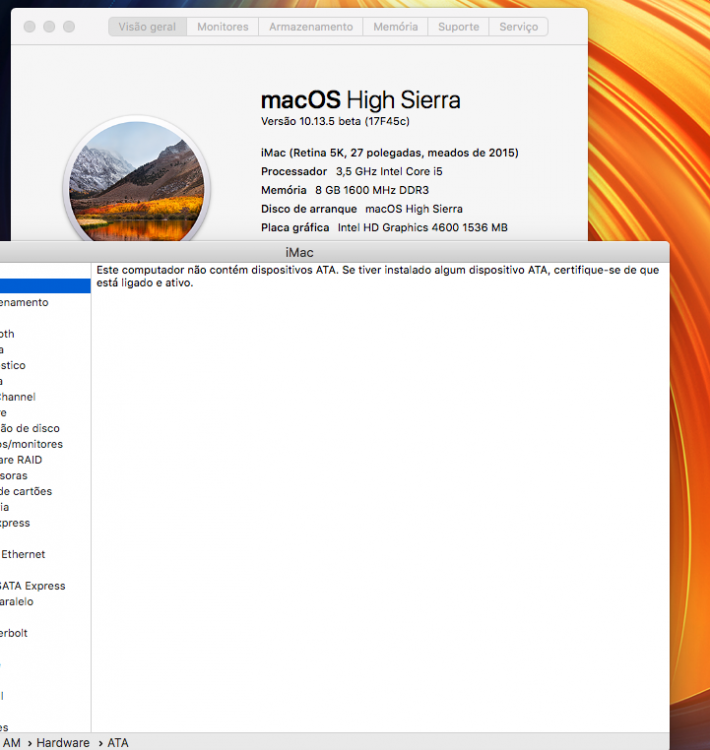This screenshot has width=710, height=750.
Task: Select the Bluetooth sidebar entry
Action: click(7, 334)
